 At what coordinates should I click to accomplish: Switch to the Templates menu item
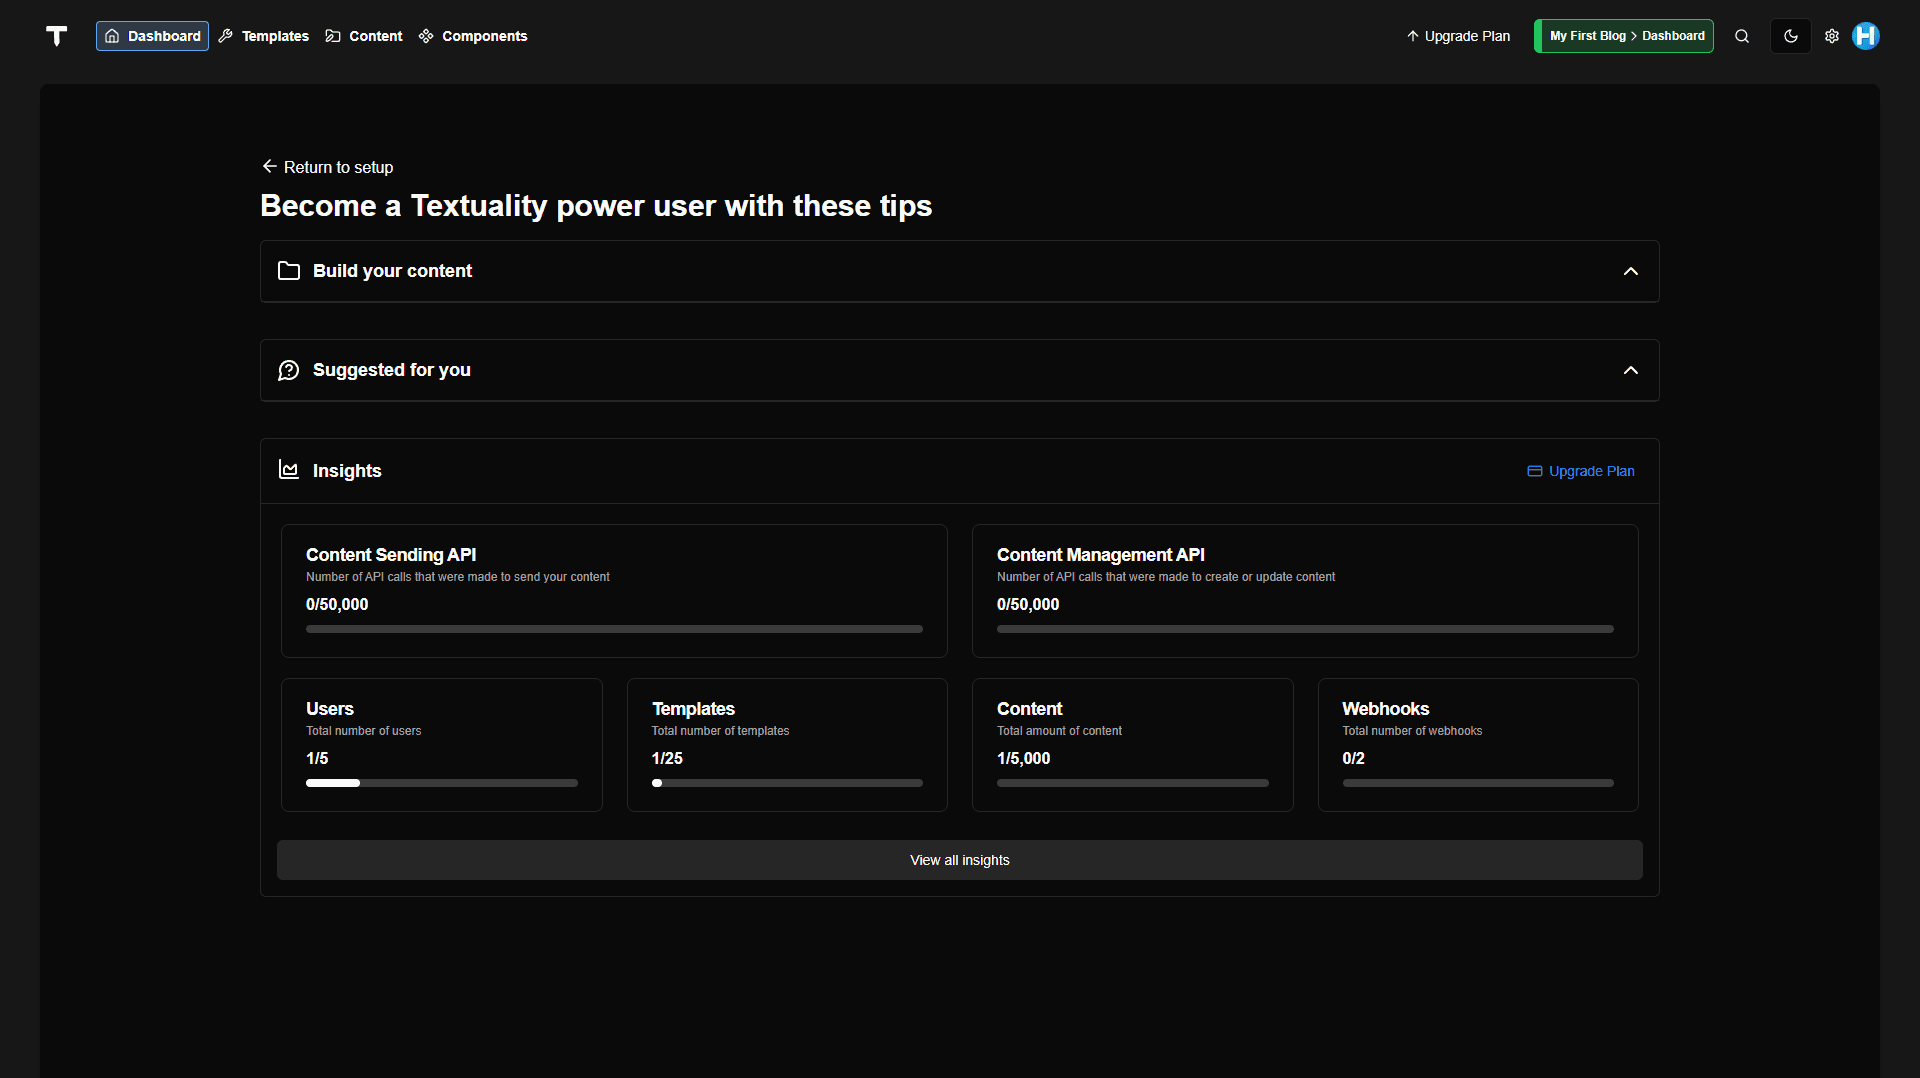[x=274, y=36]
